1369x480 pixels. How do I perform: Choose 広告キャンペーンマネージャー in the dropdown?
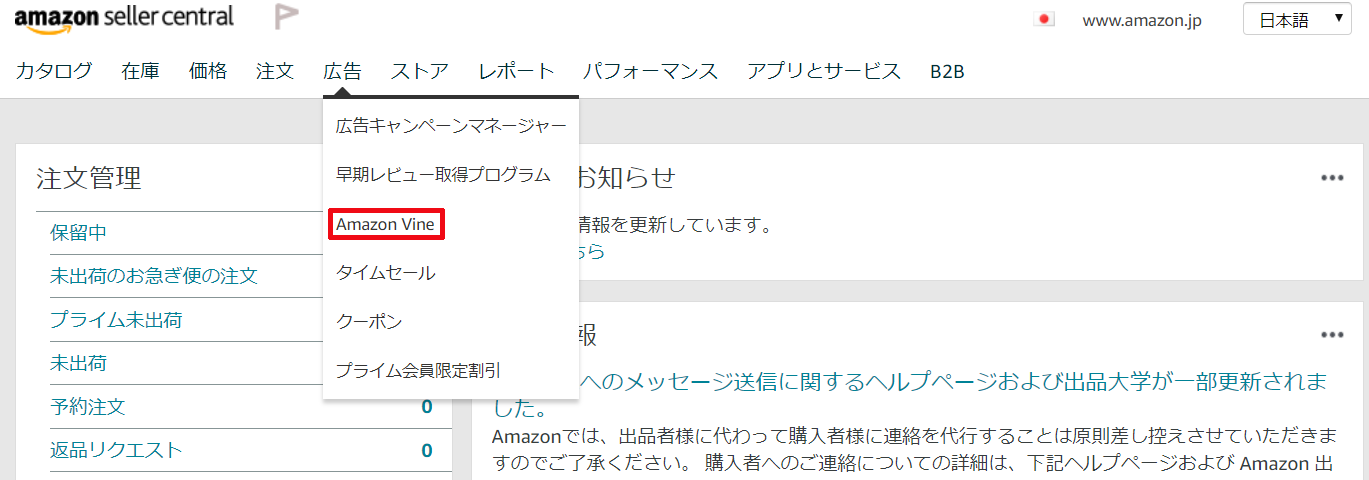pos(451,126)
